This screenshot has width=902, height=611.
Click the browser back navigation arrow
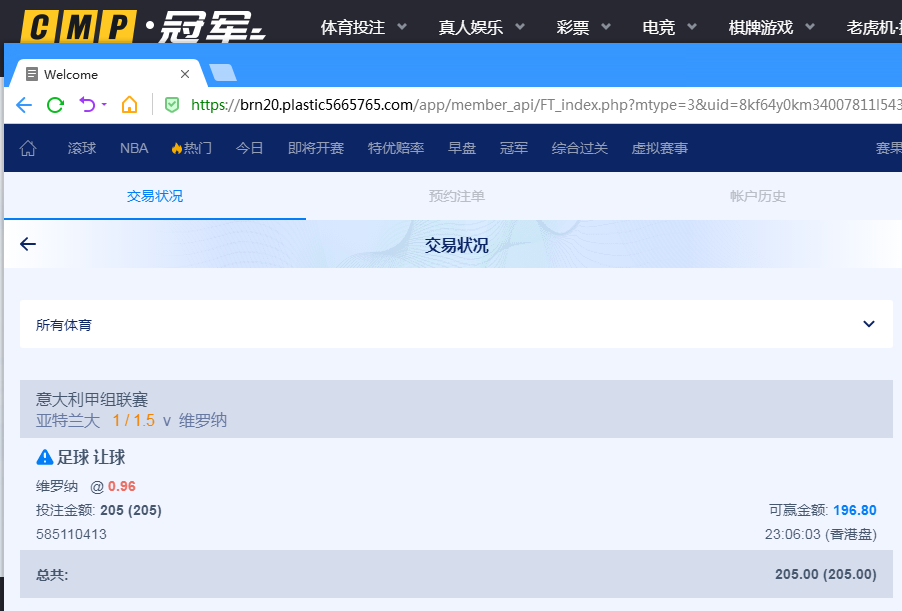point(22,105)
